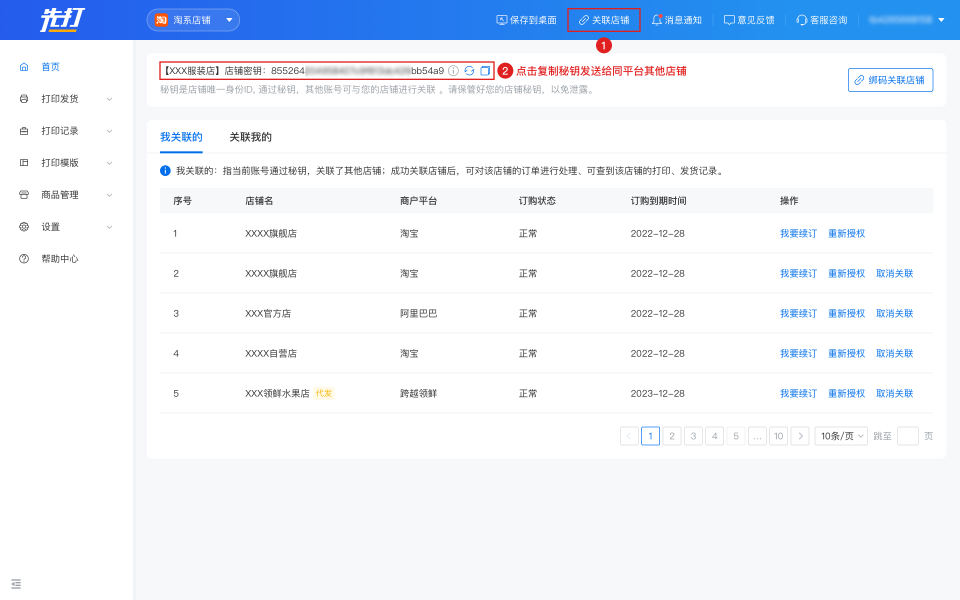Open the 淘系店铺 store dropdown

tap(193, 20)
